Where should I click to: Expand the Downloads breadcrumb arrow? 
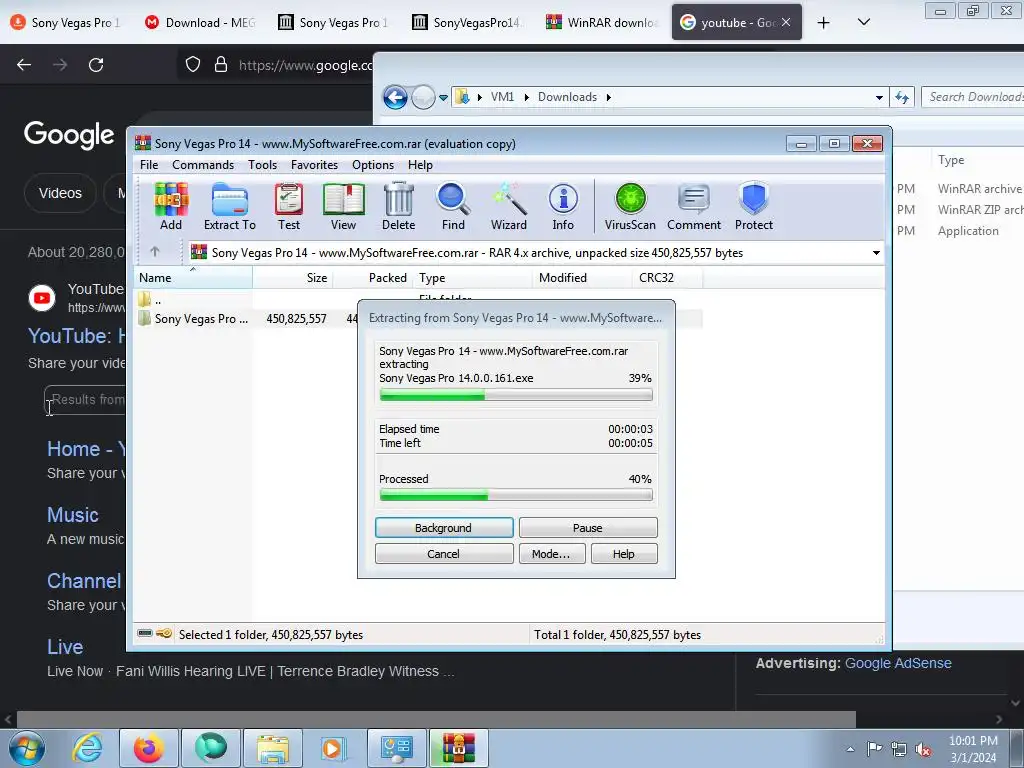click(x=609, y=97)
